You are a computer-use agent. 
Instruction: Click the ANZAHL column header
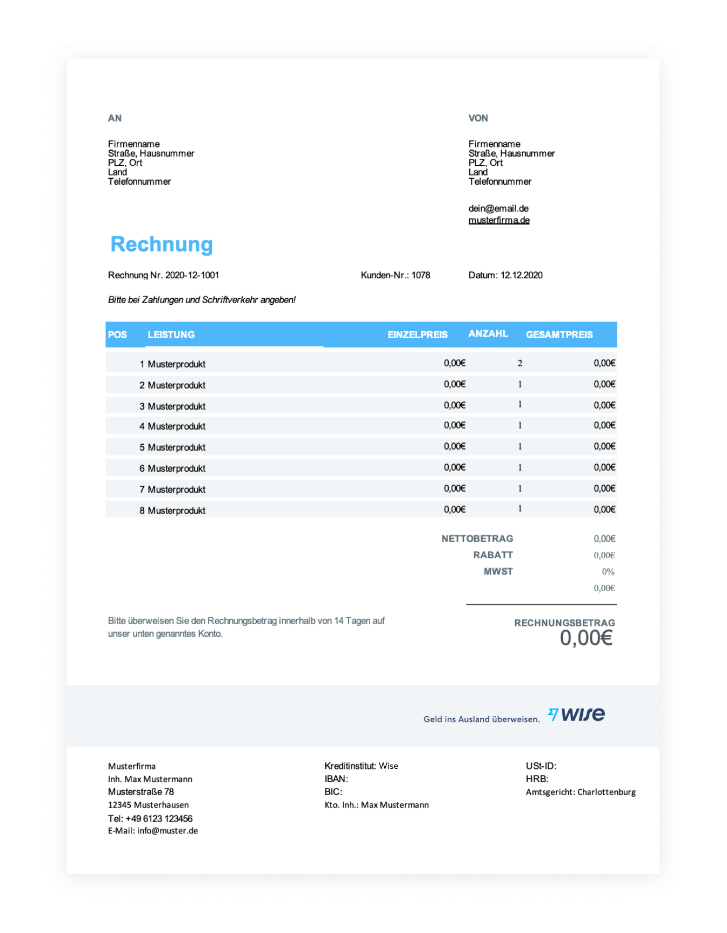tap(488, 334)
